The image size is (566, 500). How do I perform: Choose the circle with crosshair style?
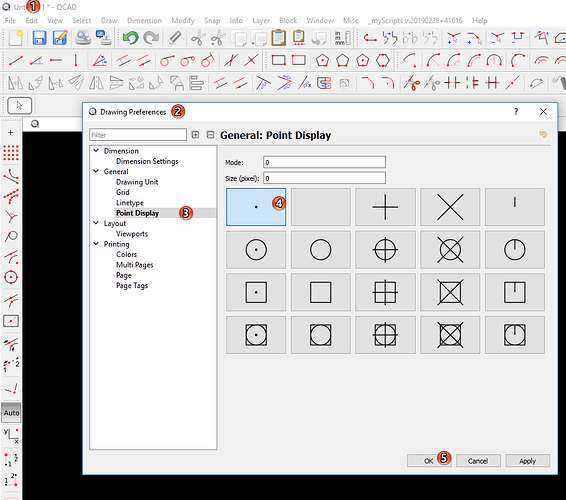tap(385, 249)
